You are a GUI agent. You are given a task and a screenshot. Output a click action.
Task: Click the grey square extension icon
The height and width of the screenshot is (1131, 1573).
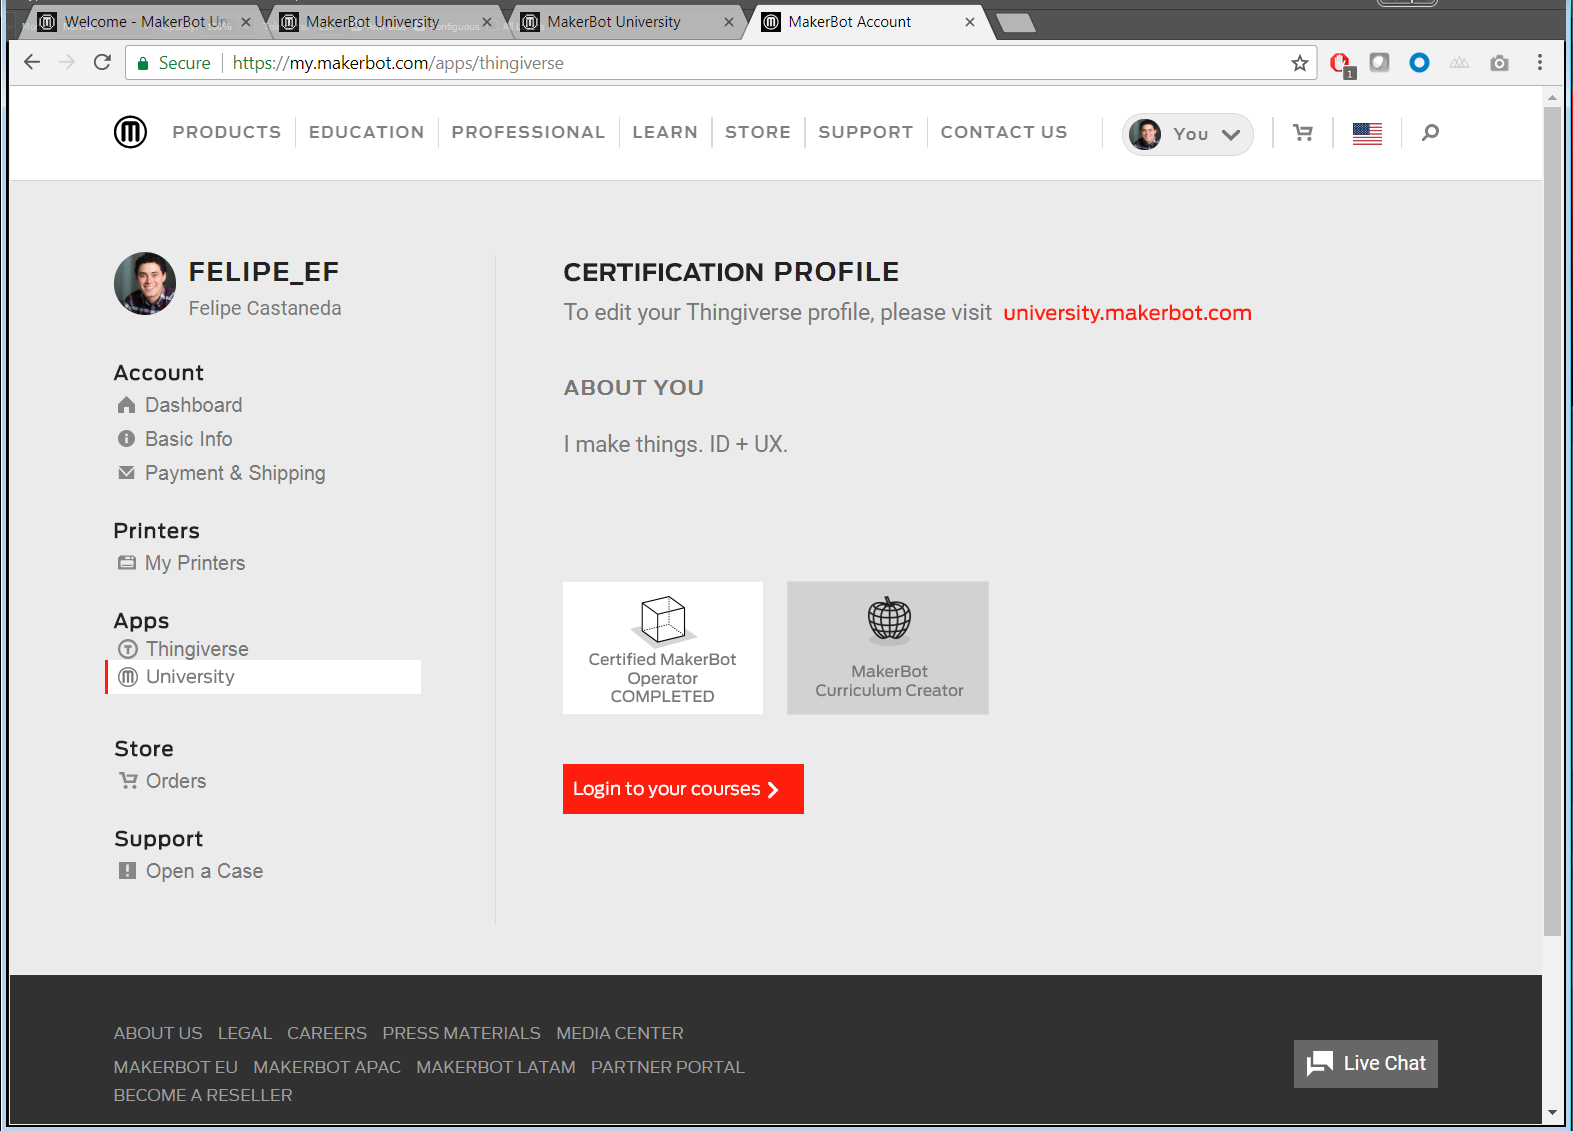[1379, 62]
